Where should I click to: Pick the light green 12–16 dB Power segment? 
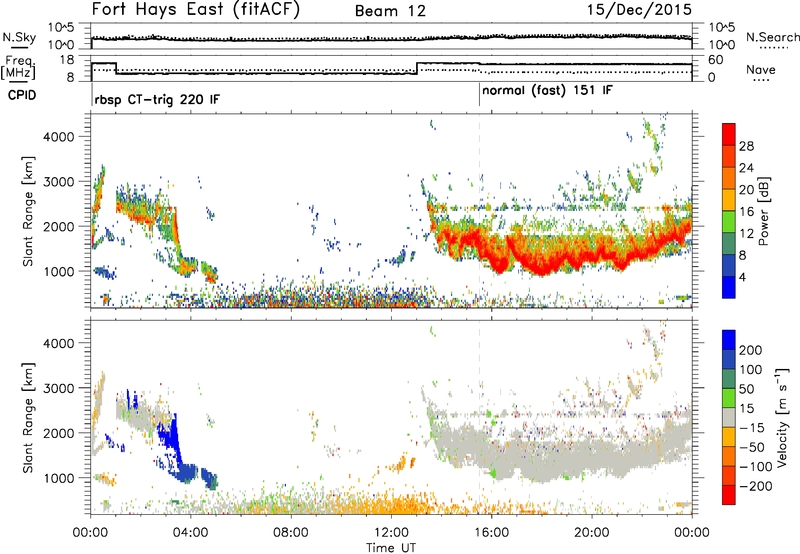729,222
